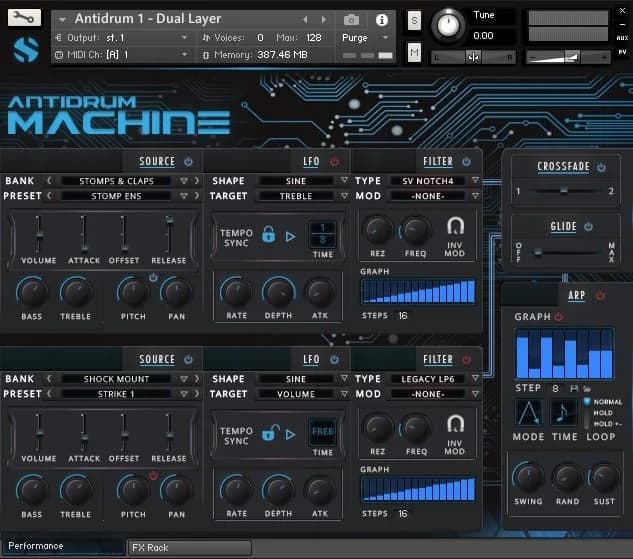This screenshot has height=559, width=633.
Task: Click previous preset arrow for Stomp Ens
Action: (49, 196)
